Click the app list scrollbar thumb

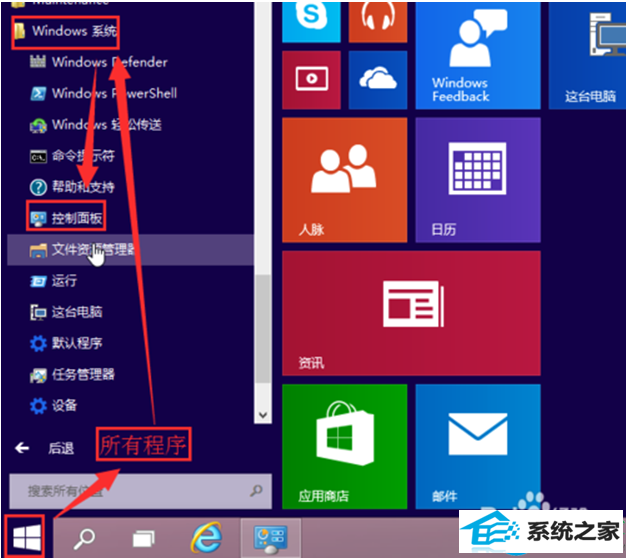(x=263, y=328)
